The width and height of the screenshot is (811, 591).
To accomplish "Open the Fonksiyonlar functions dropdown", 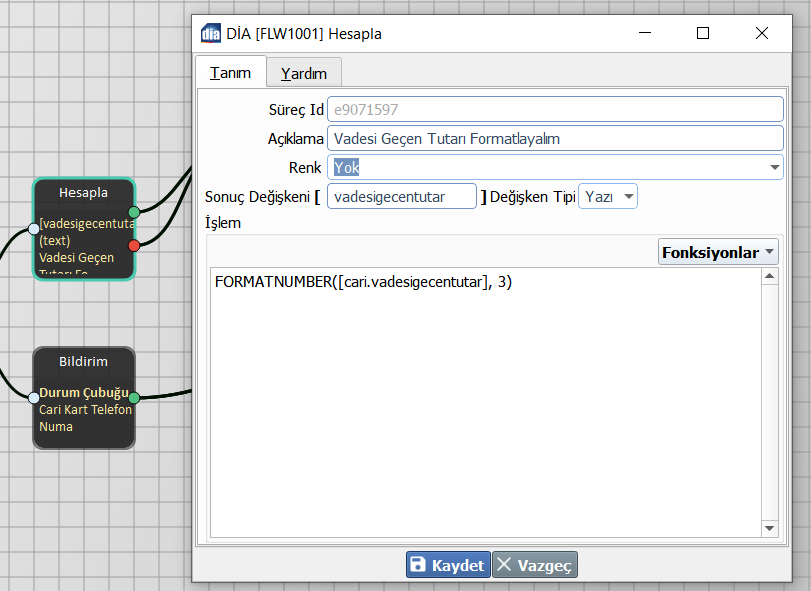I will [x=718, y=252].
